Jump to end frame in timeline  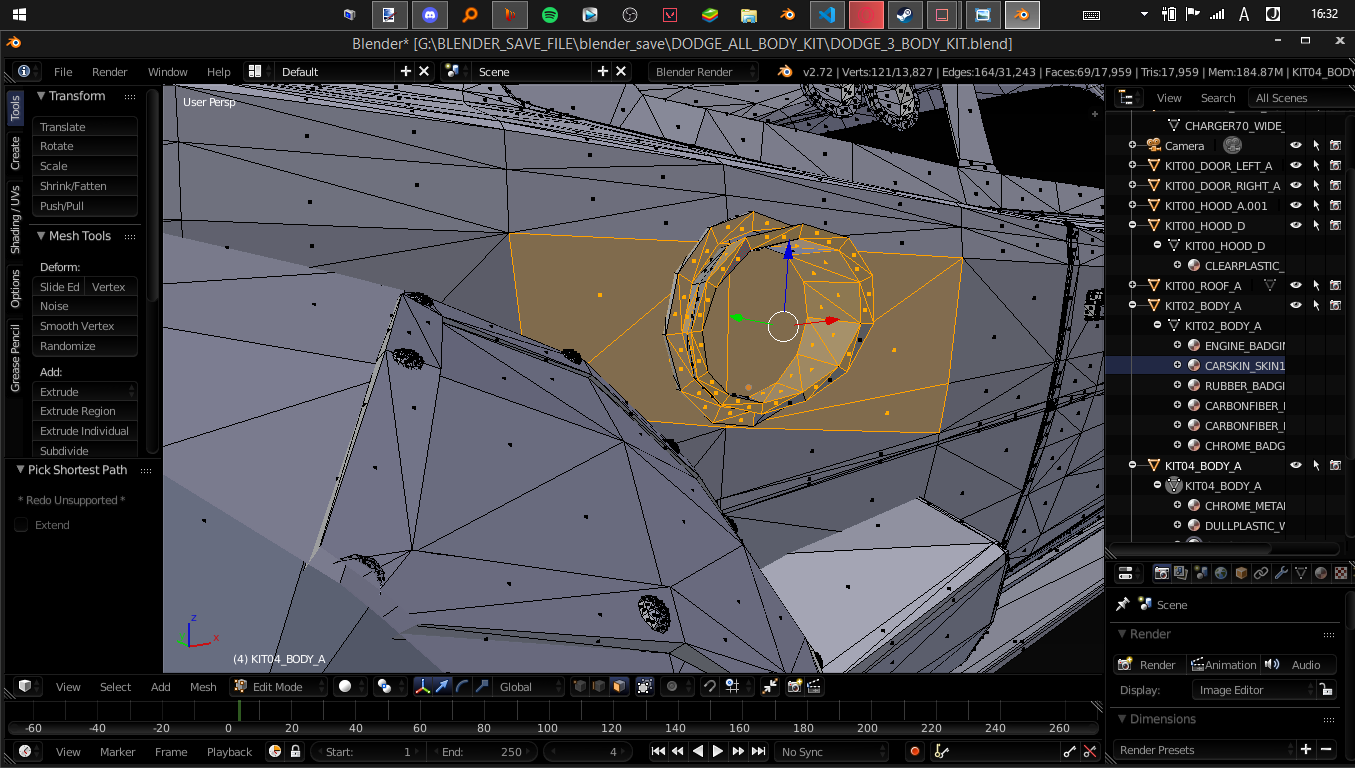click(x=759, y=752)
